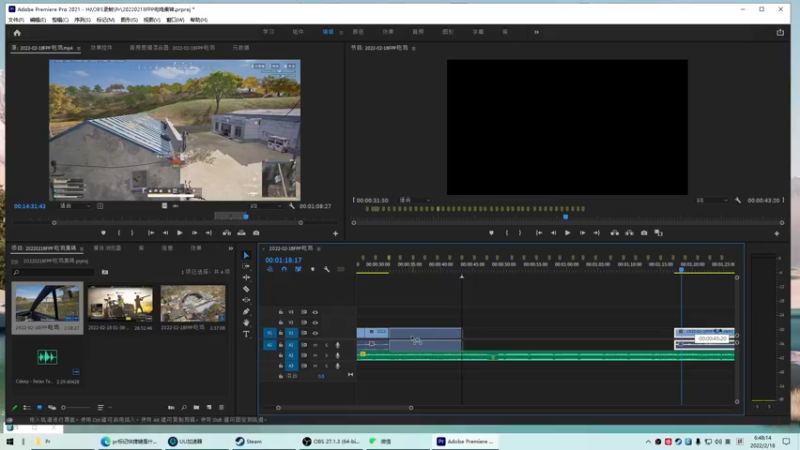
Task: Toggle nest-or-individual-clips insert mode
Action: (x=270, y=269)
